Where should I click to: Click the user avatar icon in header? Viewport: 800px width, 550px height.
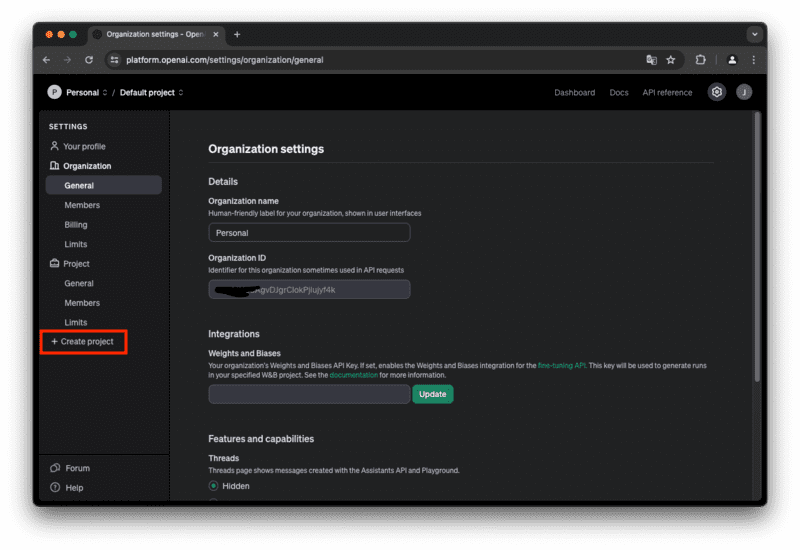point(744,92)
